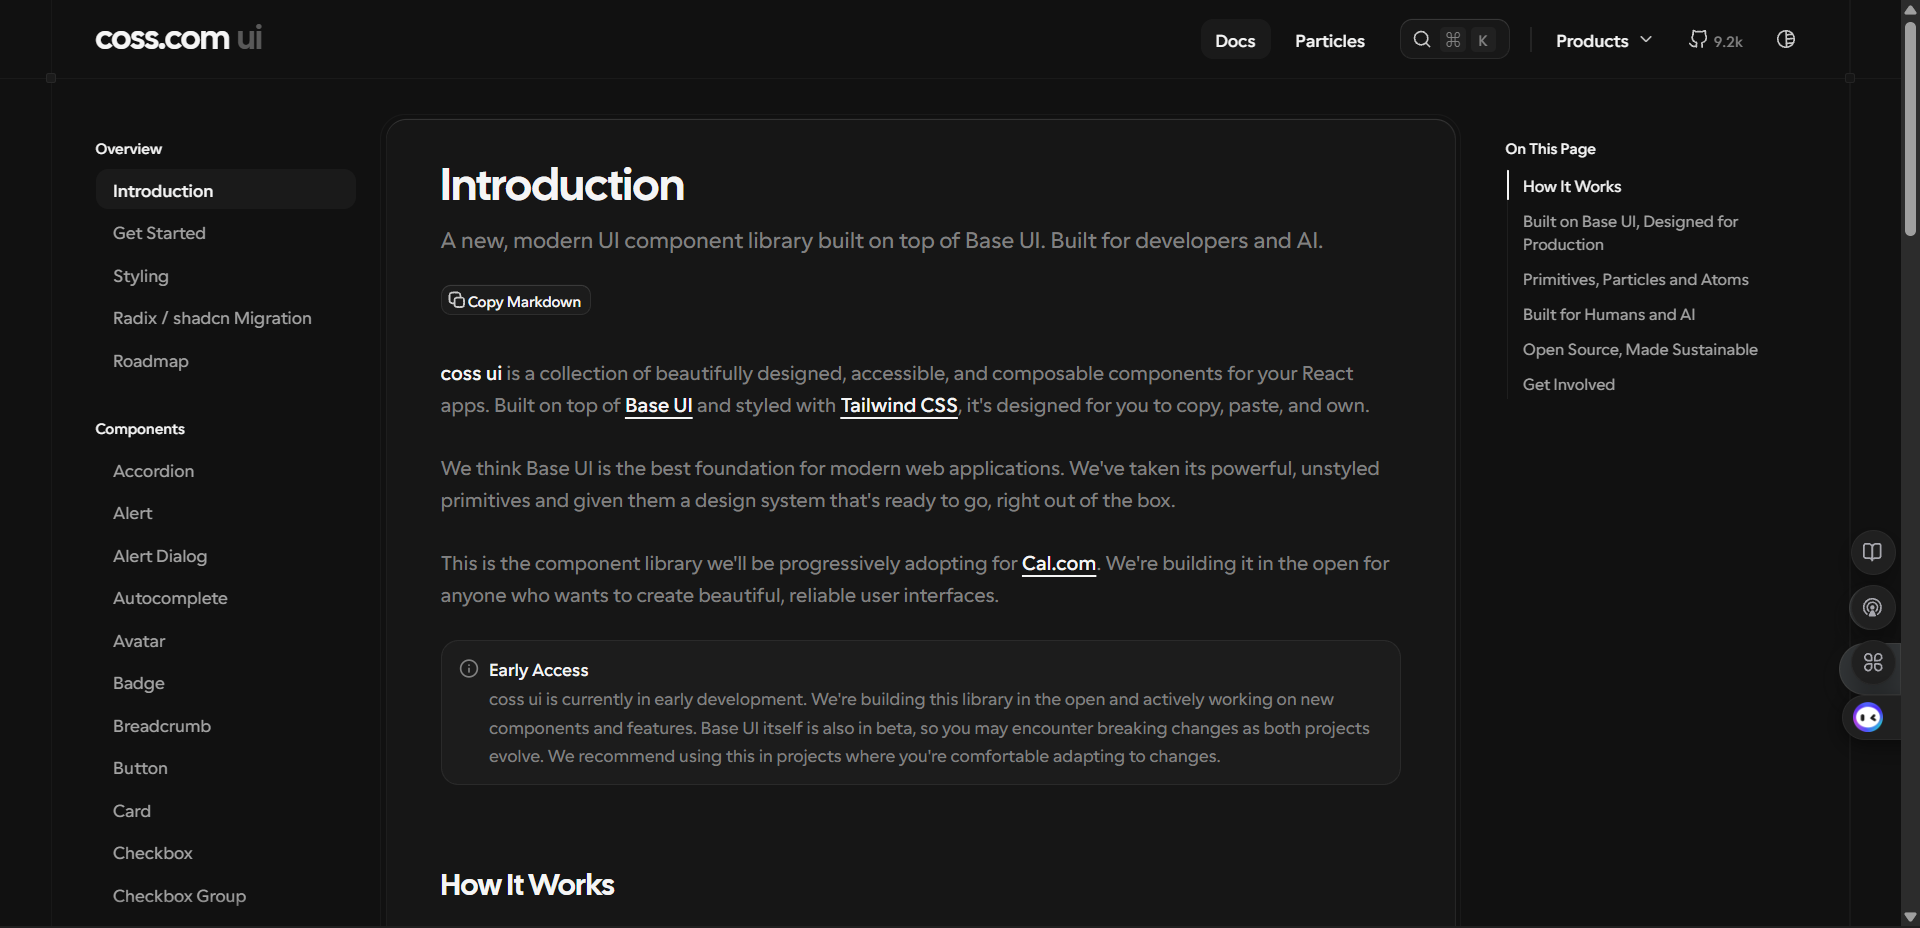
Task: Open search with the magnifier icon
Action: pos(1421,40)
